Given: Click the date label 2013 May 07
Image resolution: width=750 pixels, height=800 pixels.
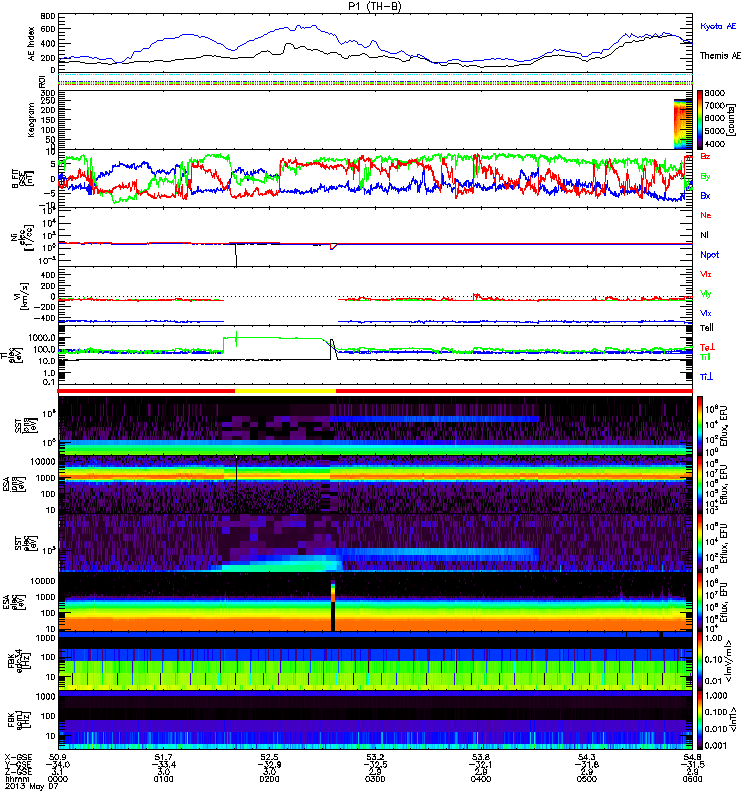Looking at the screenshot, I should pyautogui.click(x=32, y=787).
